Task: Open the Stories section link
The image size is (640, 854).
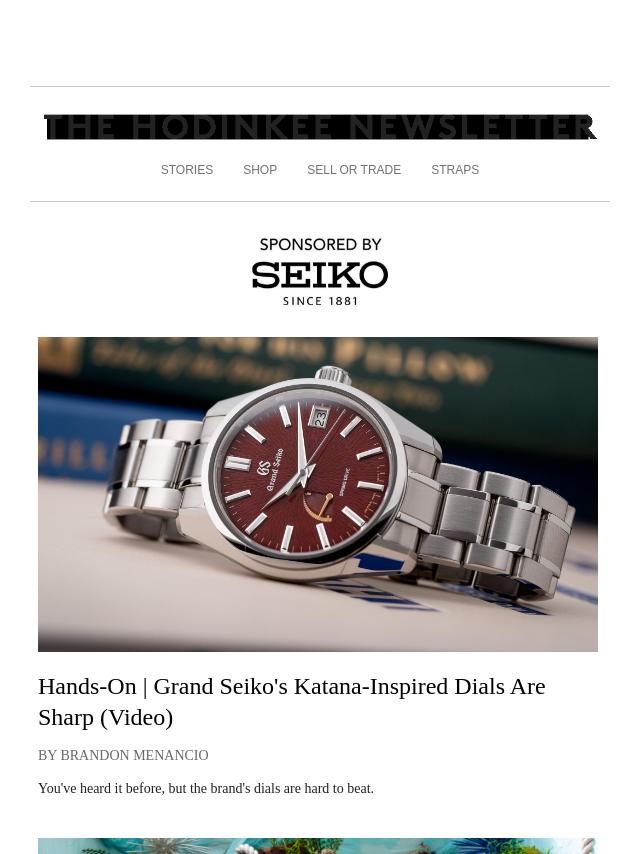Action: pyautogui.click(x=187, y=170)
